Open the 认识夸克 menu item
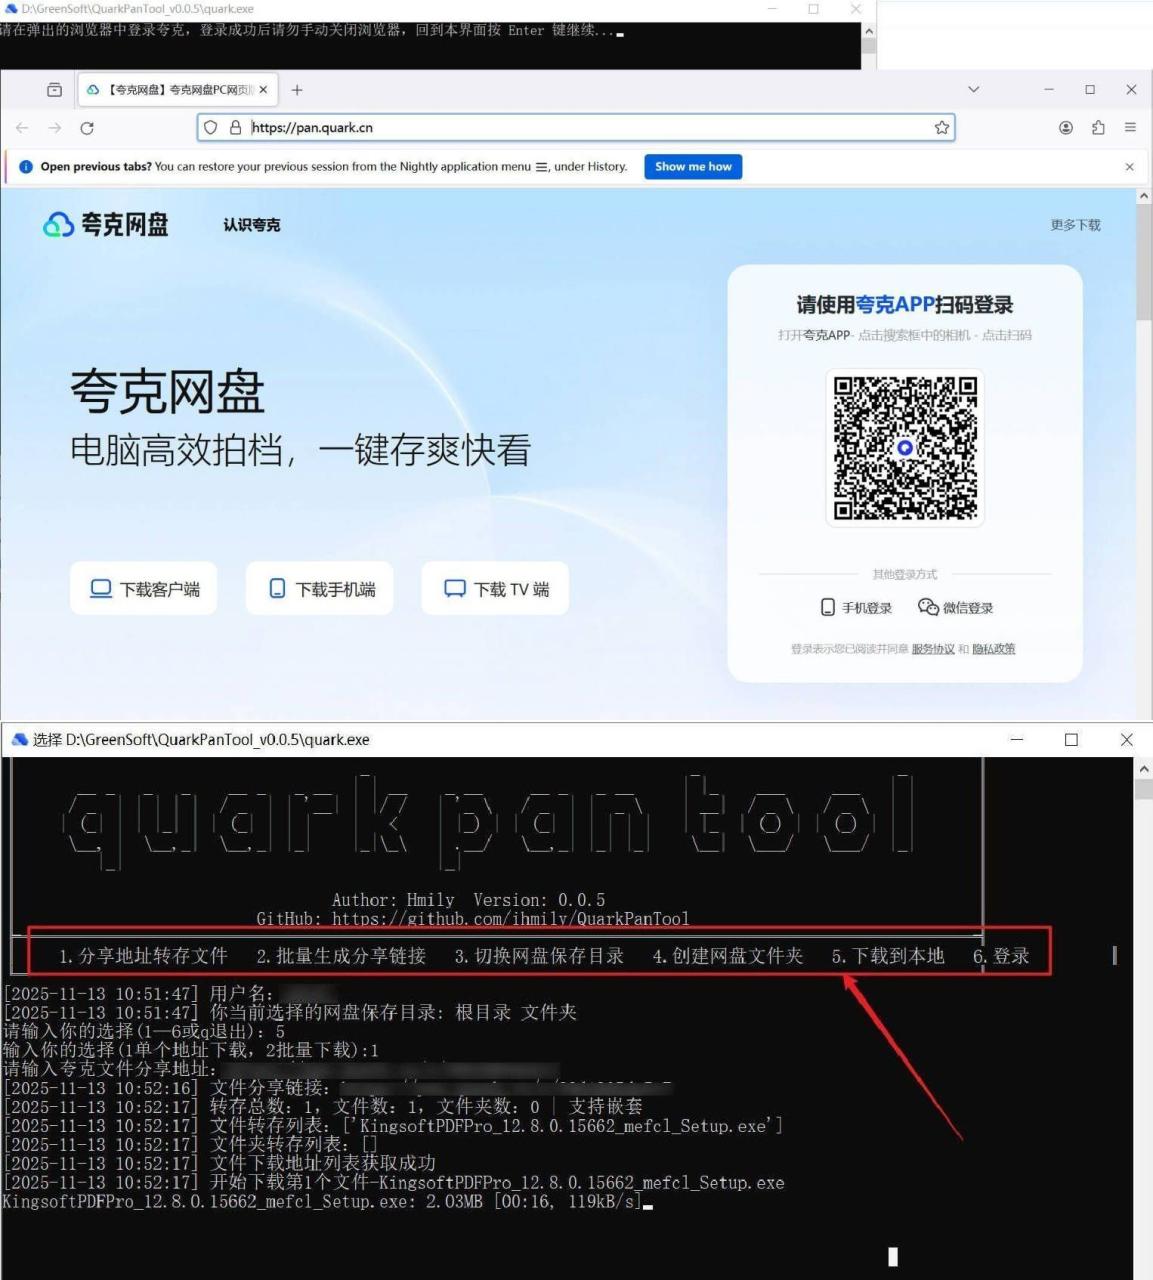This screenshot has width=1153, height=1280. (251, 224)
